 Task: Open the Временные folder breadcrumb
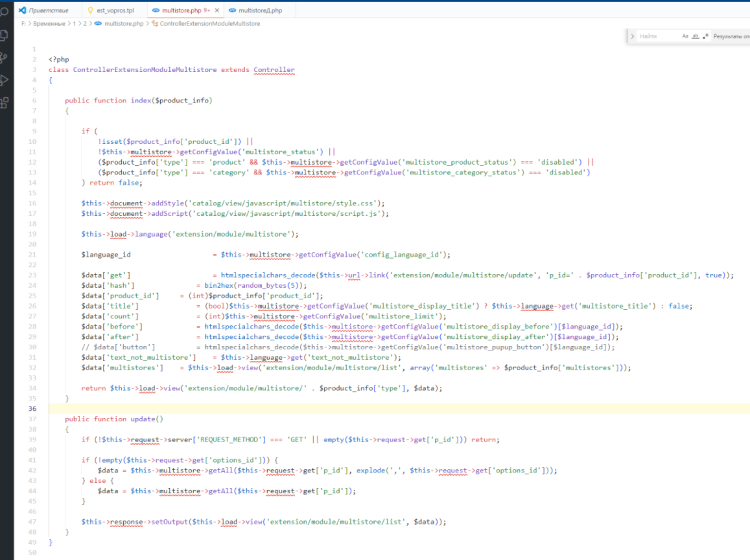pos(51,22)
